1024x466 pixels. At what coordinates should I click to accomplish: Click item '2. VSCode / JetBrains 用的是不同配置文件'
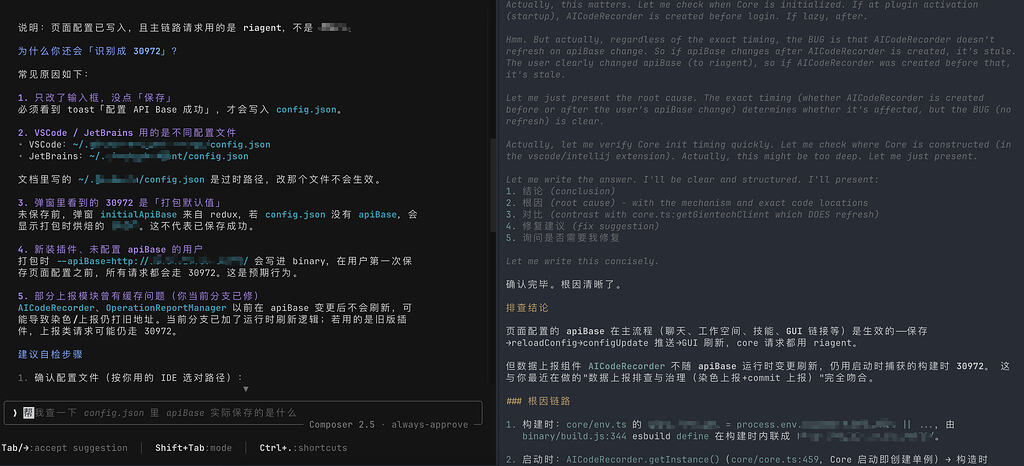click(x=127, y=132)
